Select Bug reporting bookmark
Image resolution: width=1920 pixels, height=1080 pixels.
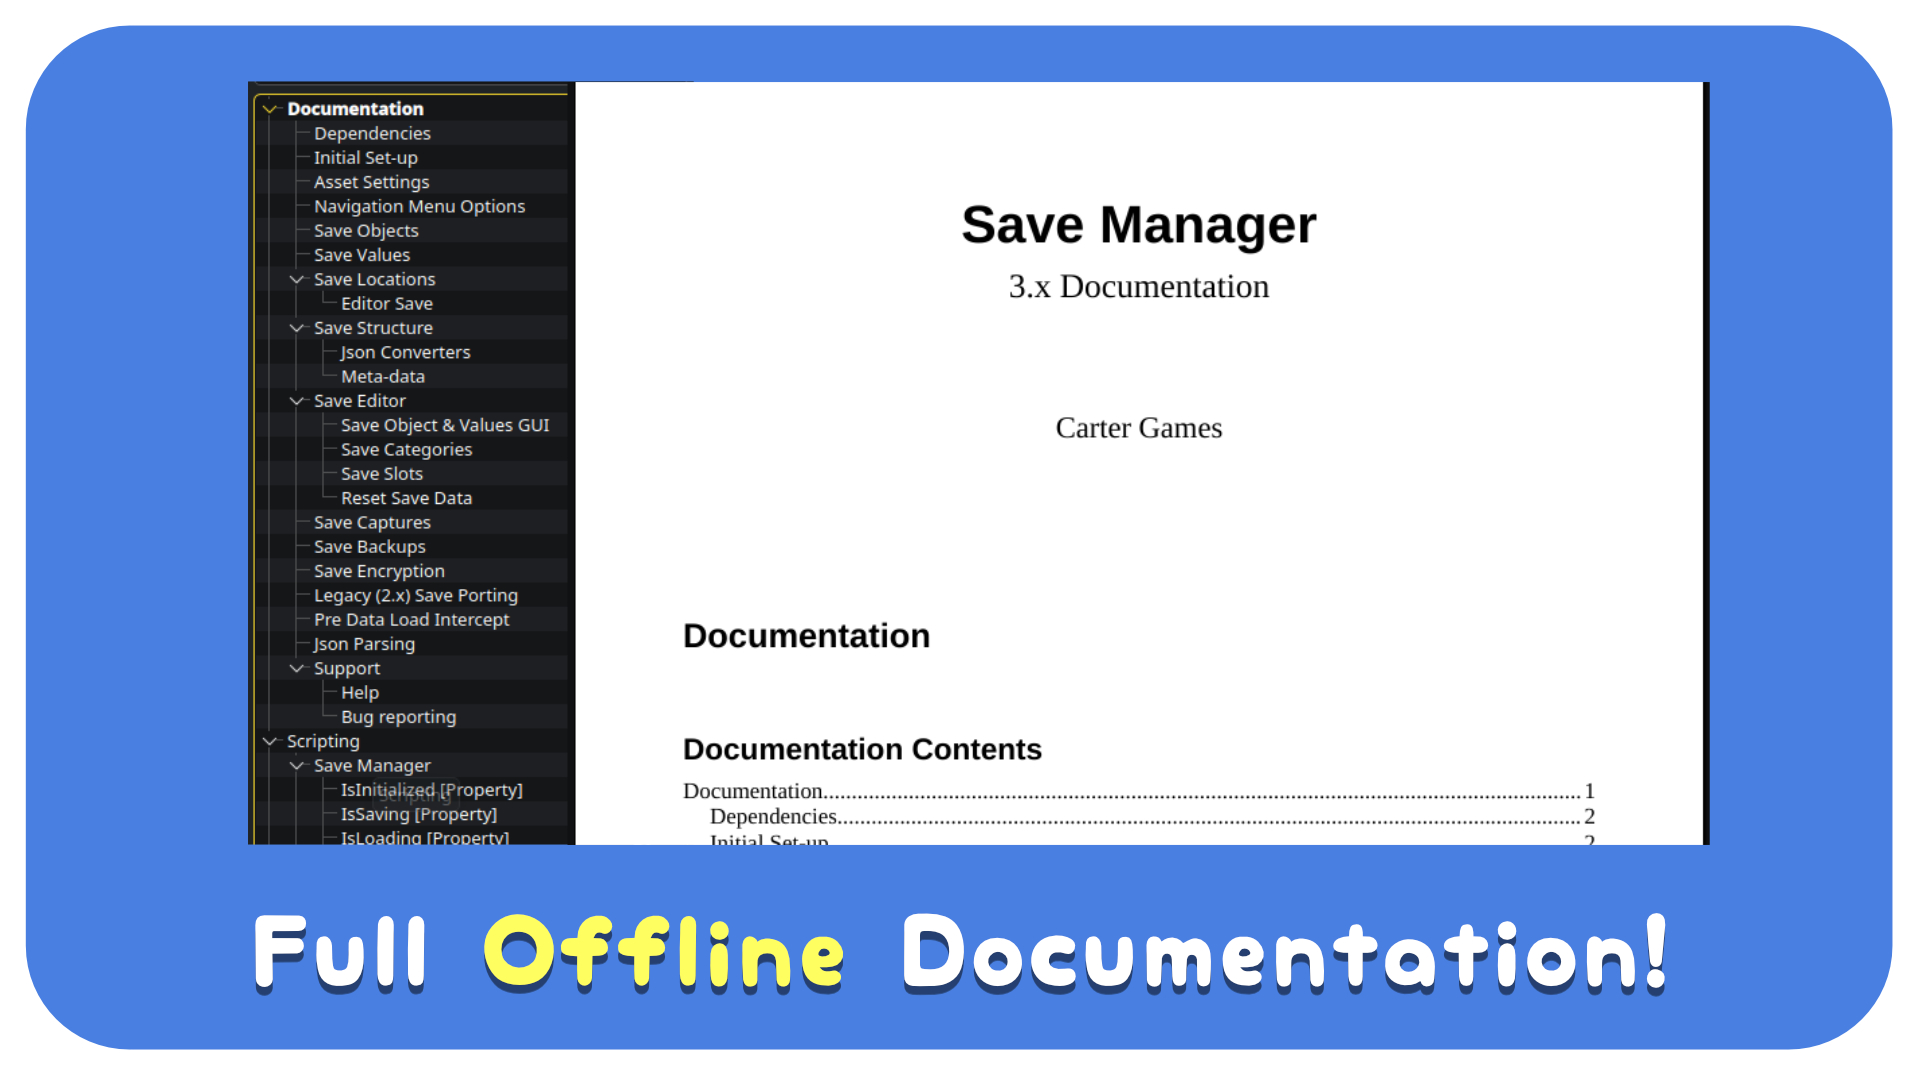coord(398,718)
